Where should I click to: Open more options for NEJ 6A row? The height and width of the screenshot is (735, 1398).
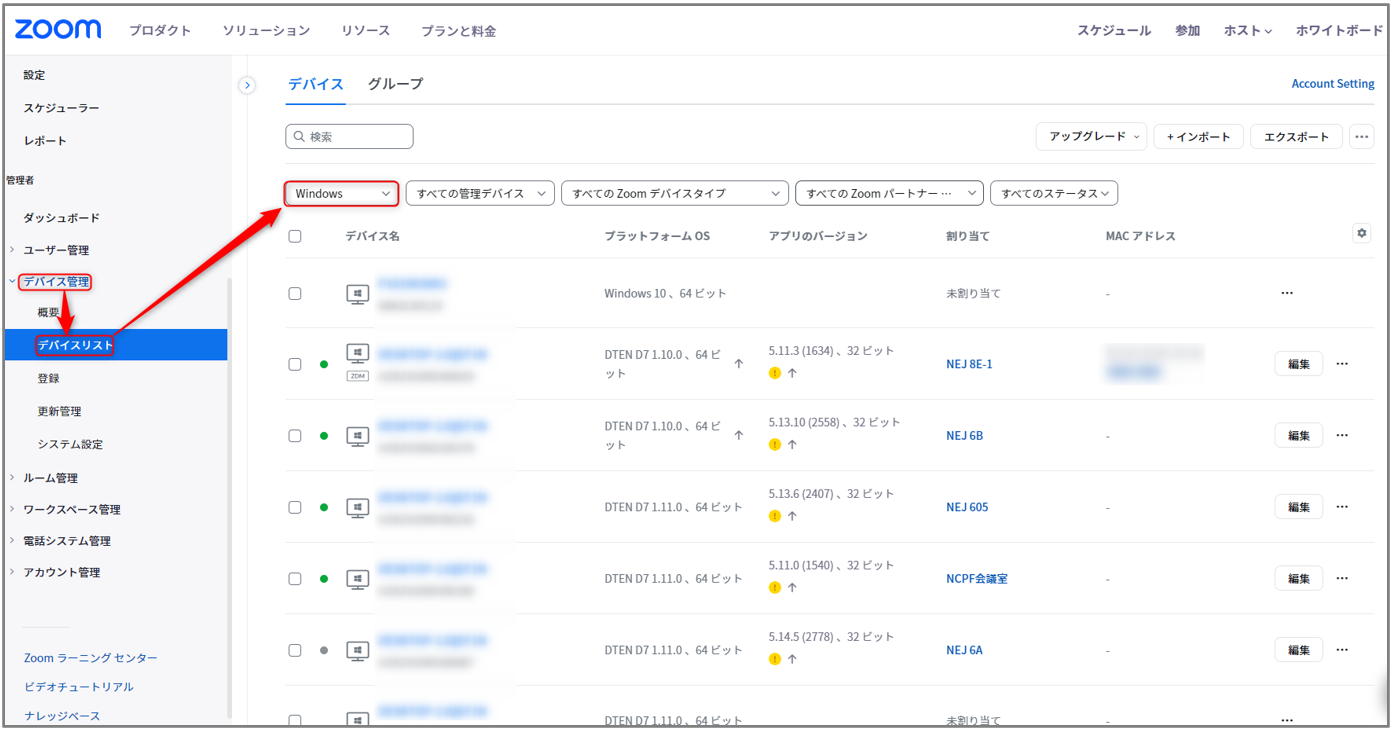[x=1342, y=650]
